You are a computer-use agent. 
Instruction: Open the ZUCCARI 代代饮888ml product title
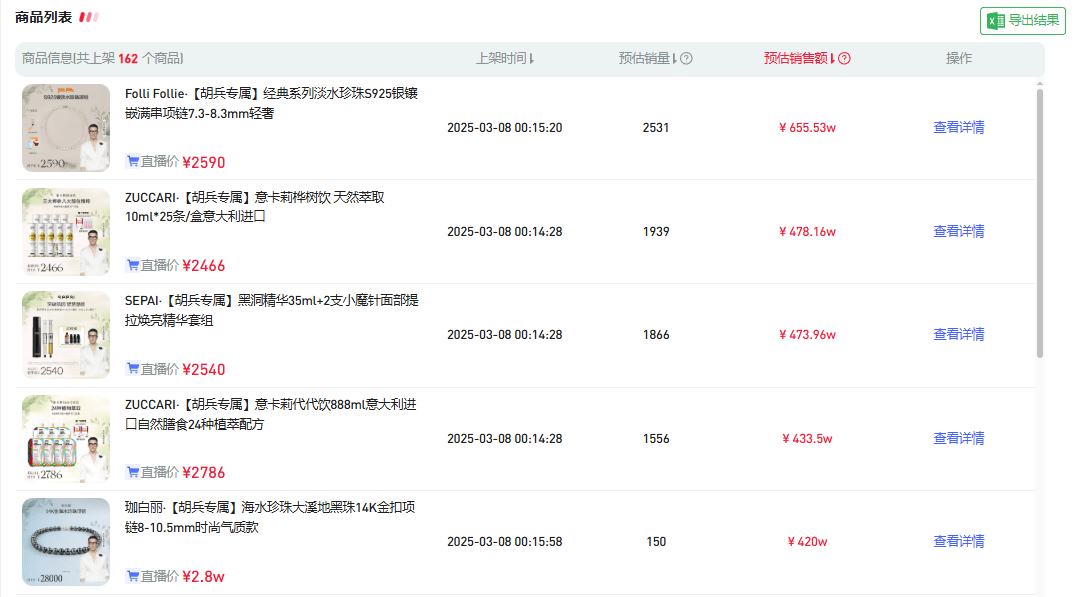coord(271,414)
